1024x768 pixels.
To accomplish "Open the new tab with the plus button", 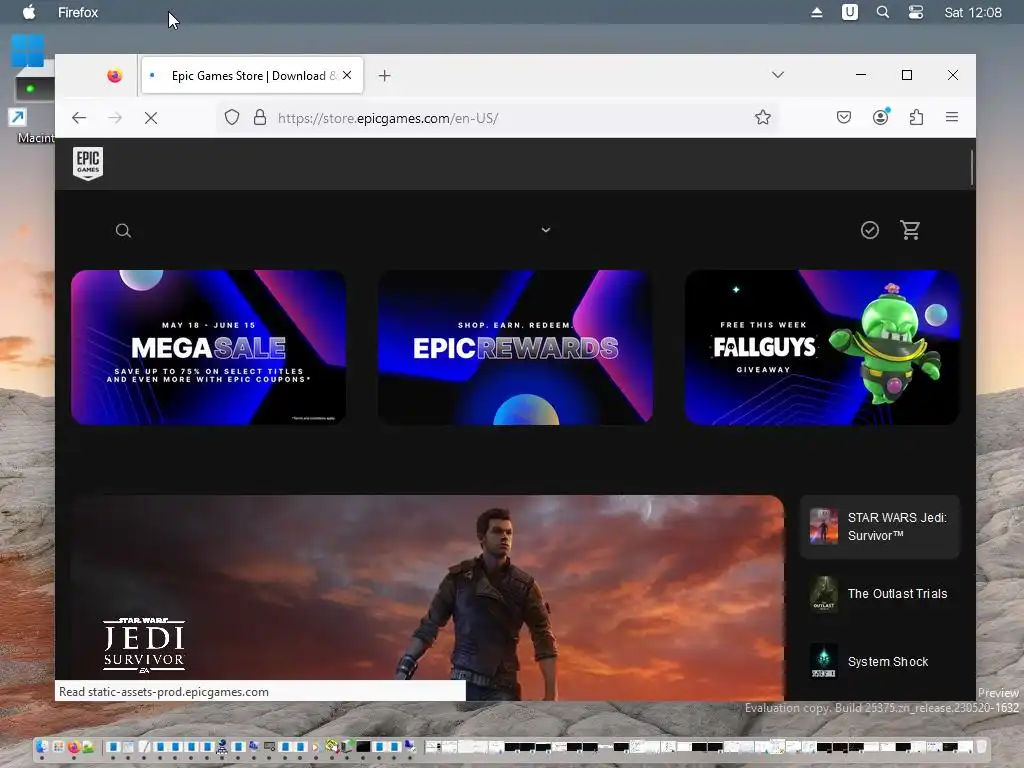I will (x=385, y=76).
